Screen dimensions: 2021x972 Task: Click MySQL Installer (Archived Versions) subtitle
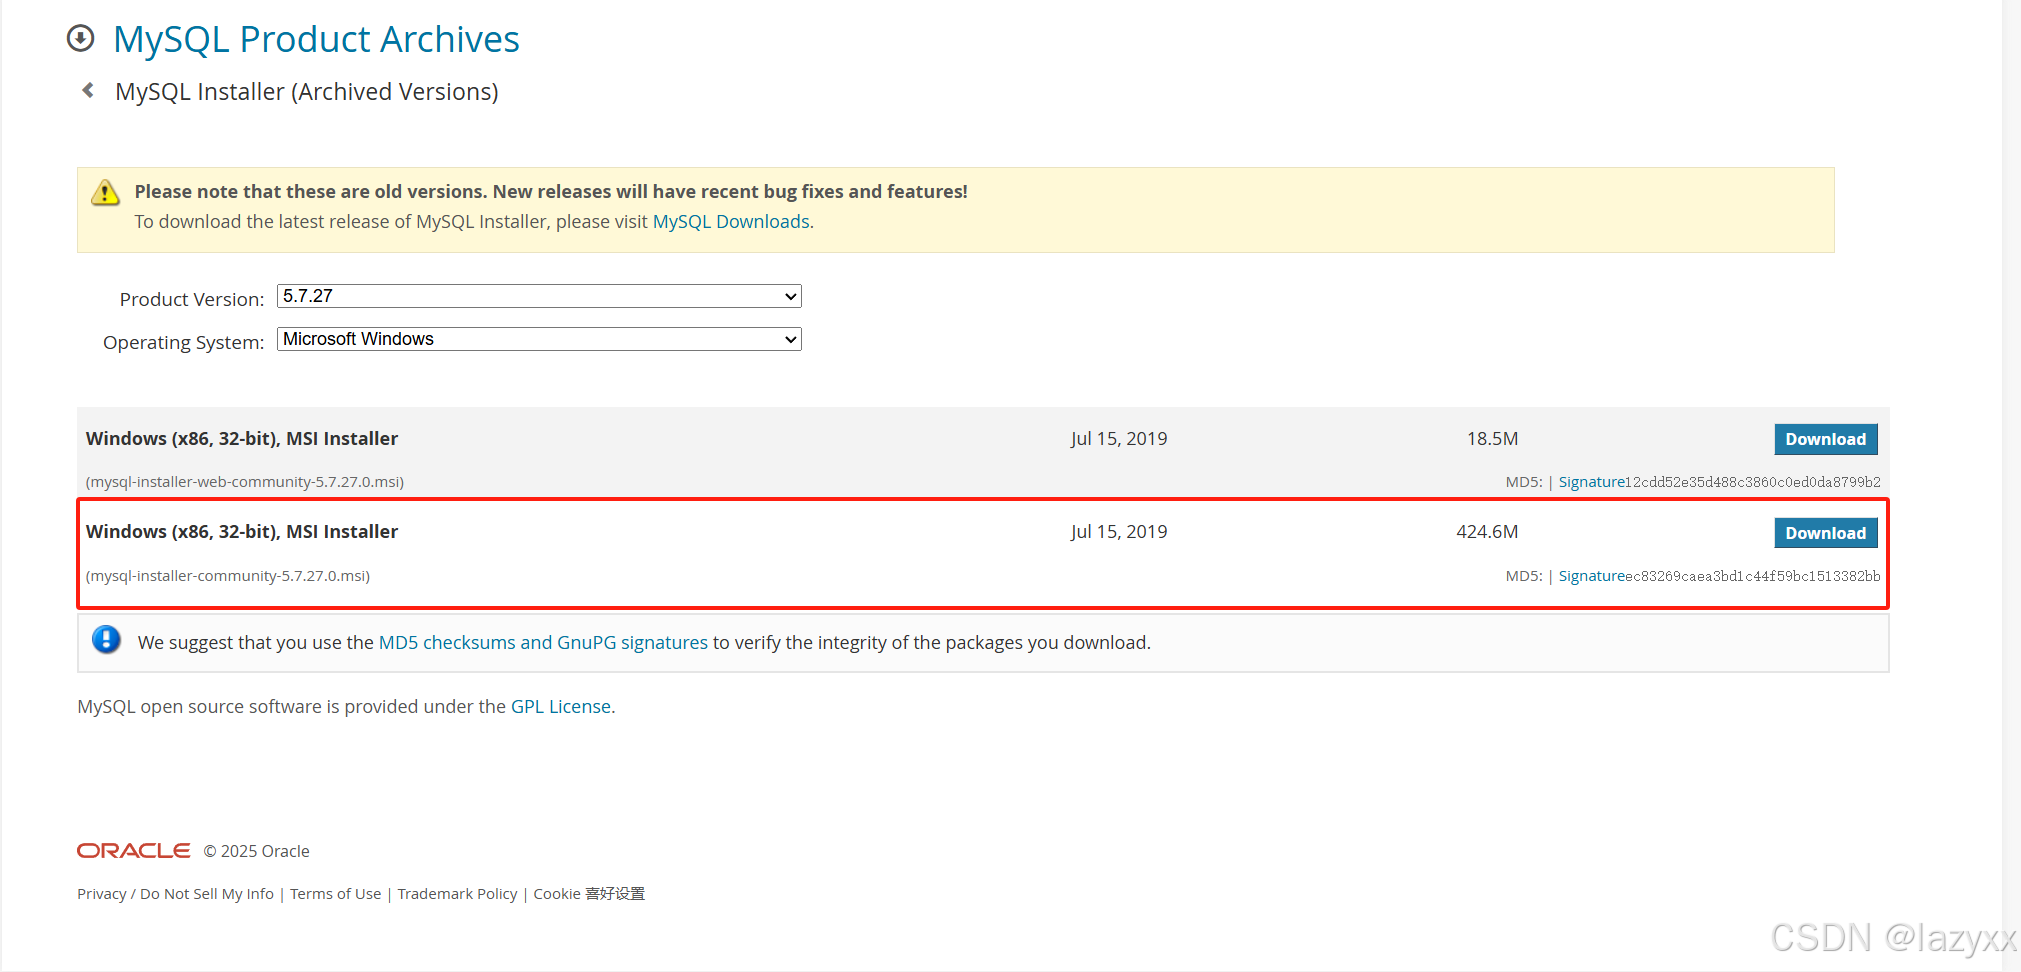(307, 92)
